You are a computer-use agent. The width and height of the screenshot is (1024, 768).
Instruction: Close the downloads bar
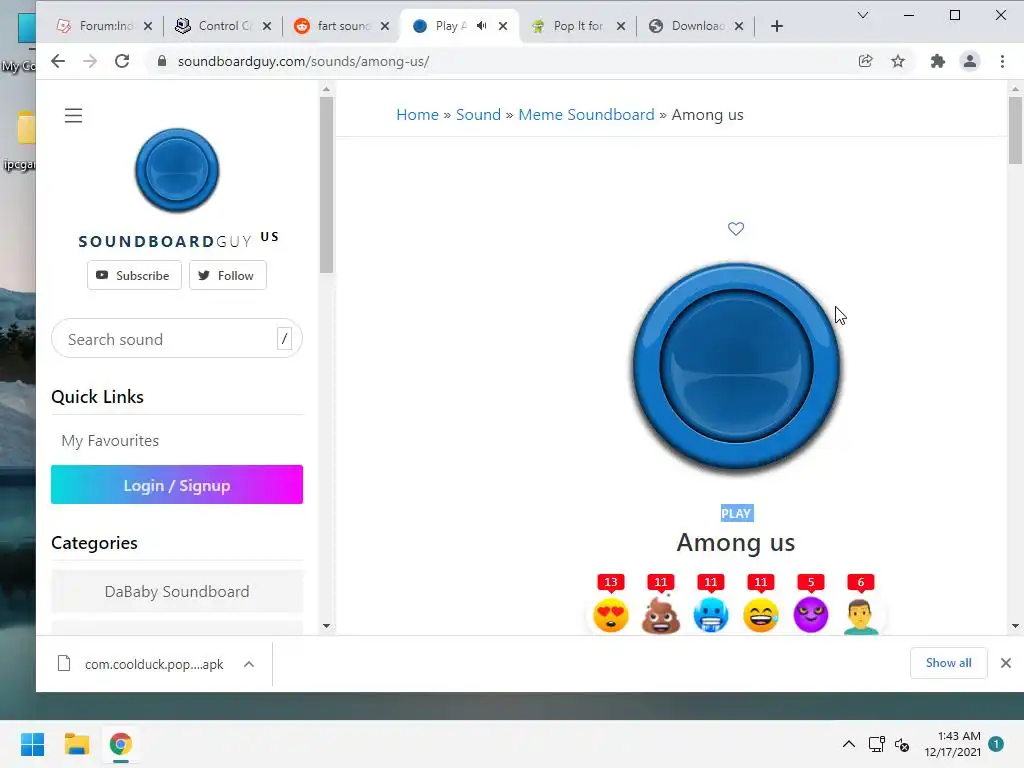click(1006, 664)
